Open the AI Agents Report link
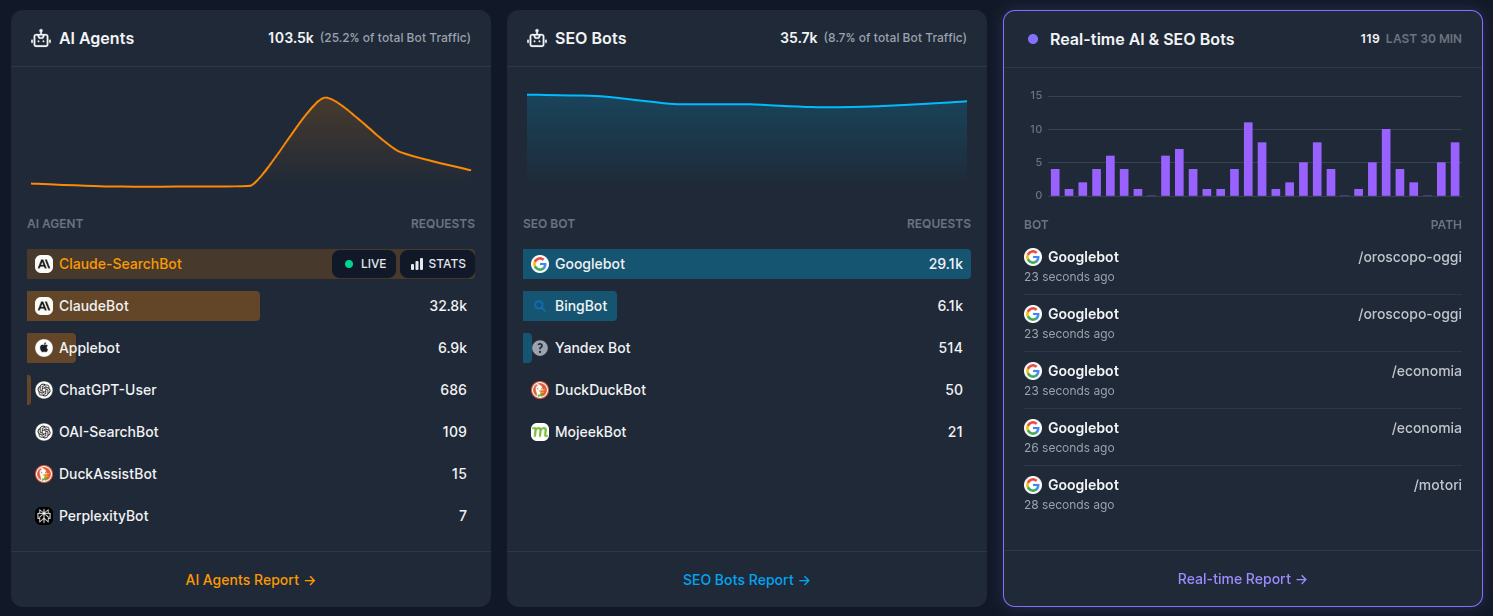The image size is (1493, 616). [x=251, y=580]
